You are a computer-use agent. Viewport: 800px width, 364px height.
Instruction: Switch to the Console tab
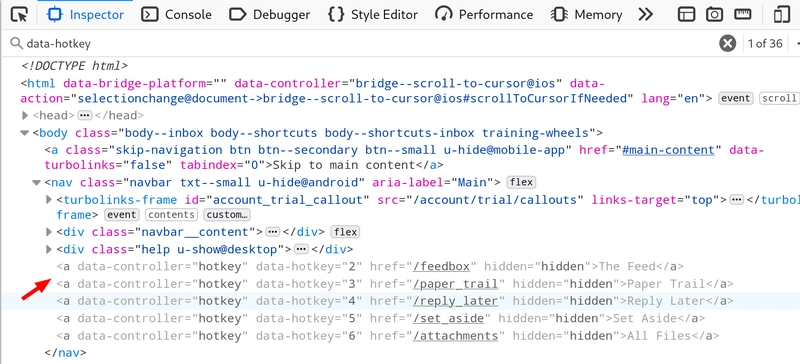pos(176,15)
